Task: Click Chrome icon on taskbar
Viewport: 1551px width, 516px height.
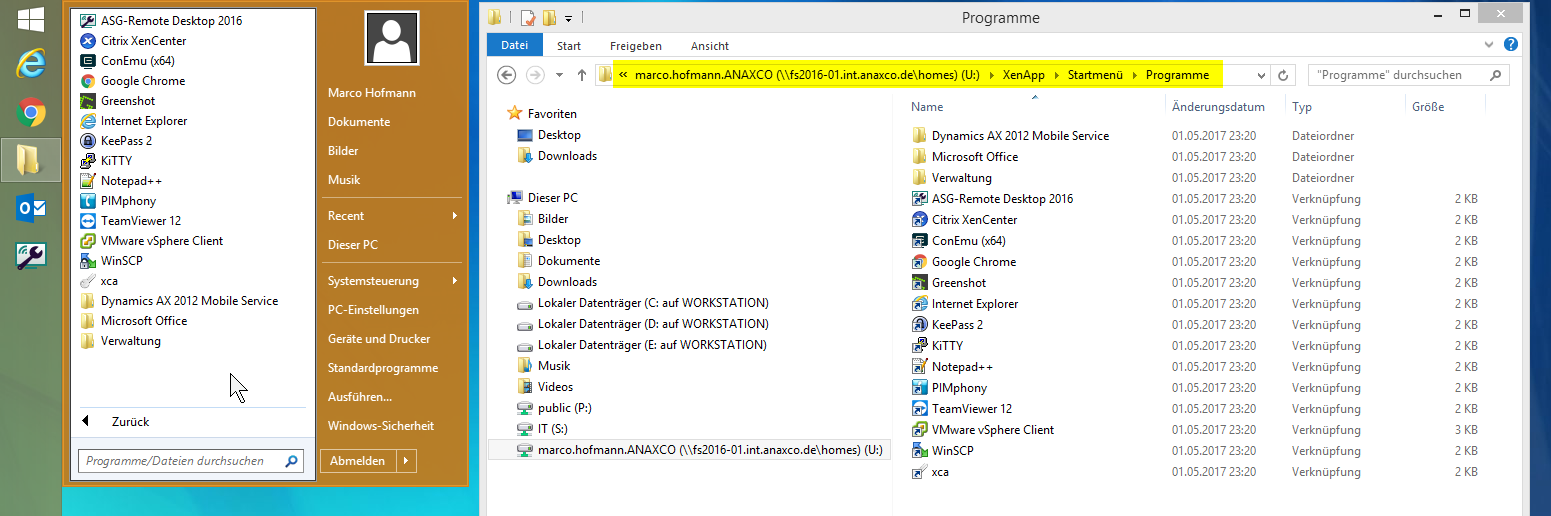Action: 31,112
